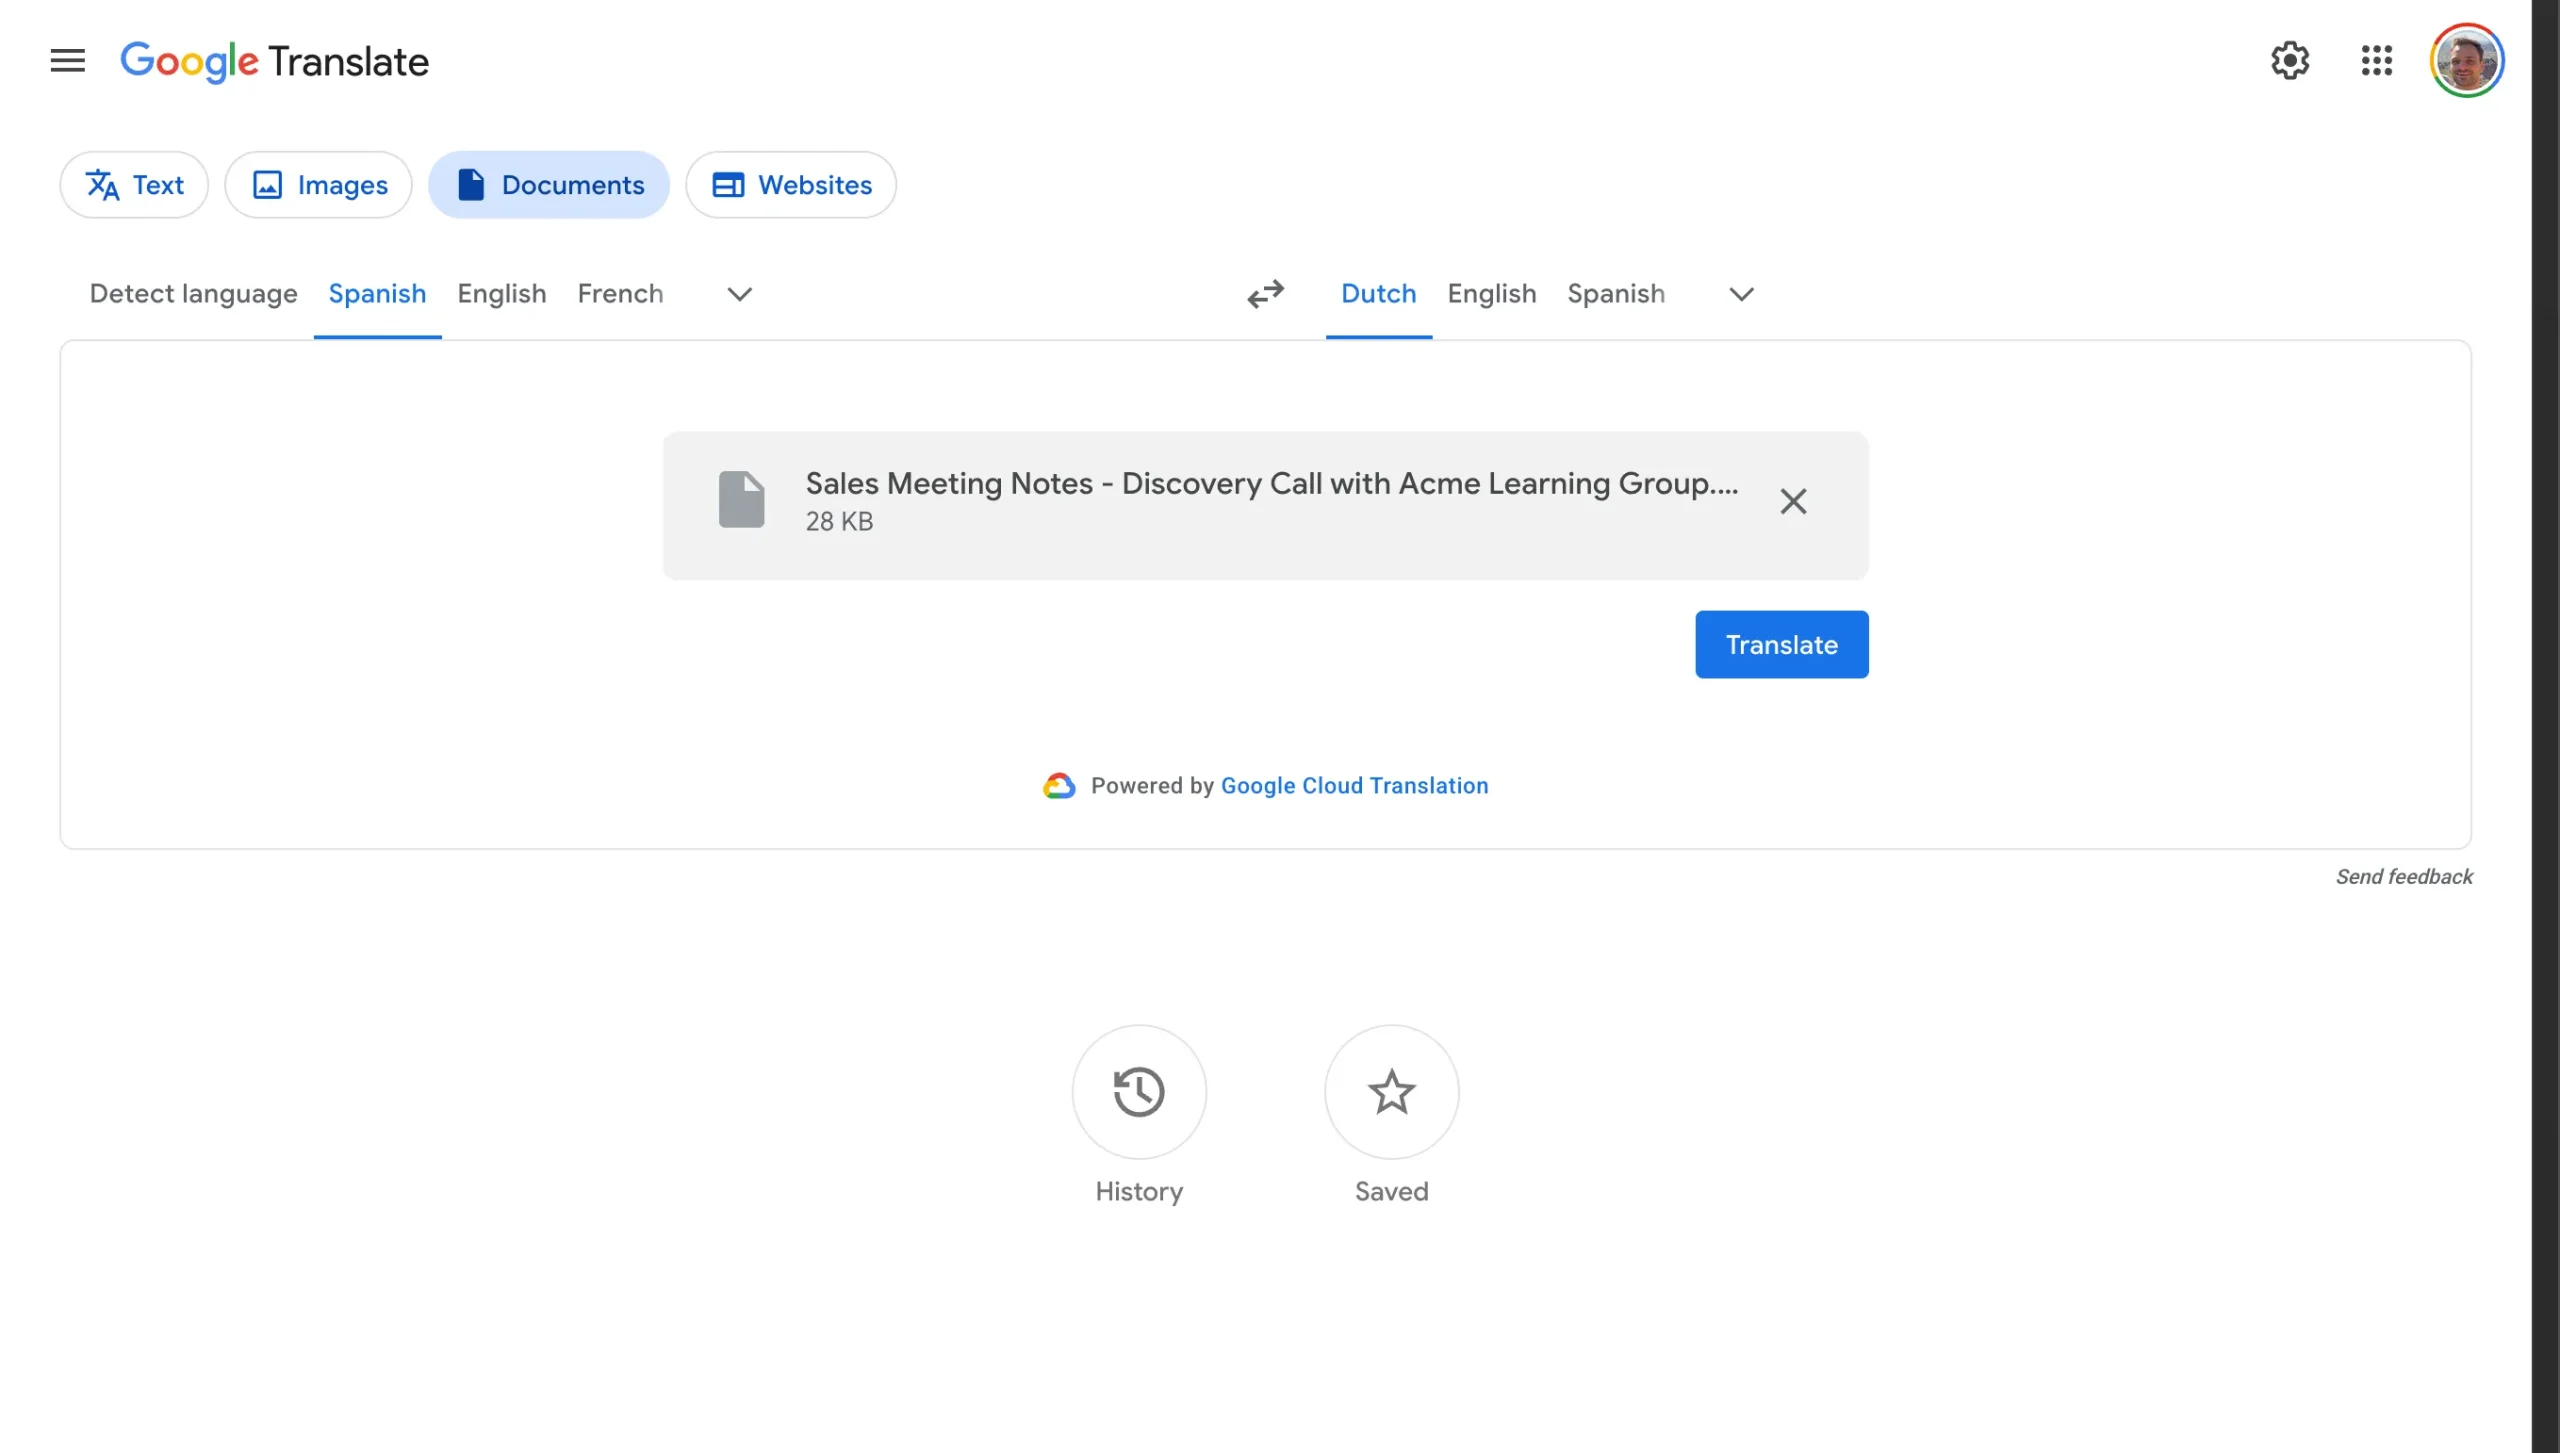
Task: Swap source and target languages
Action: 1265,294
